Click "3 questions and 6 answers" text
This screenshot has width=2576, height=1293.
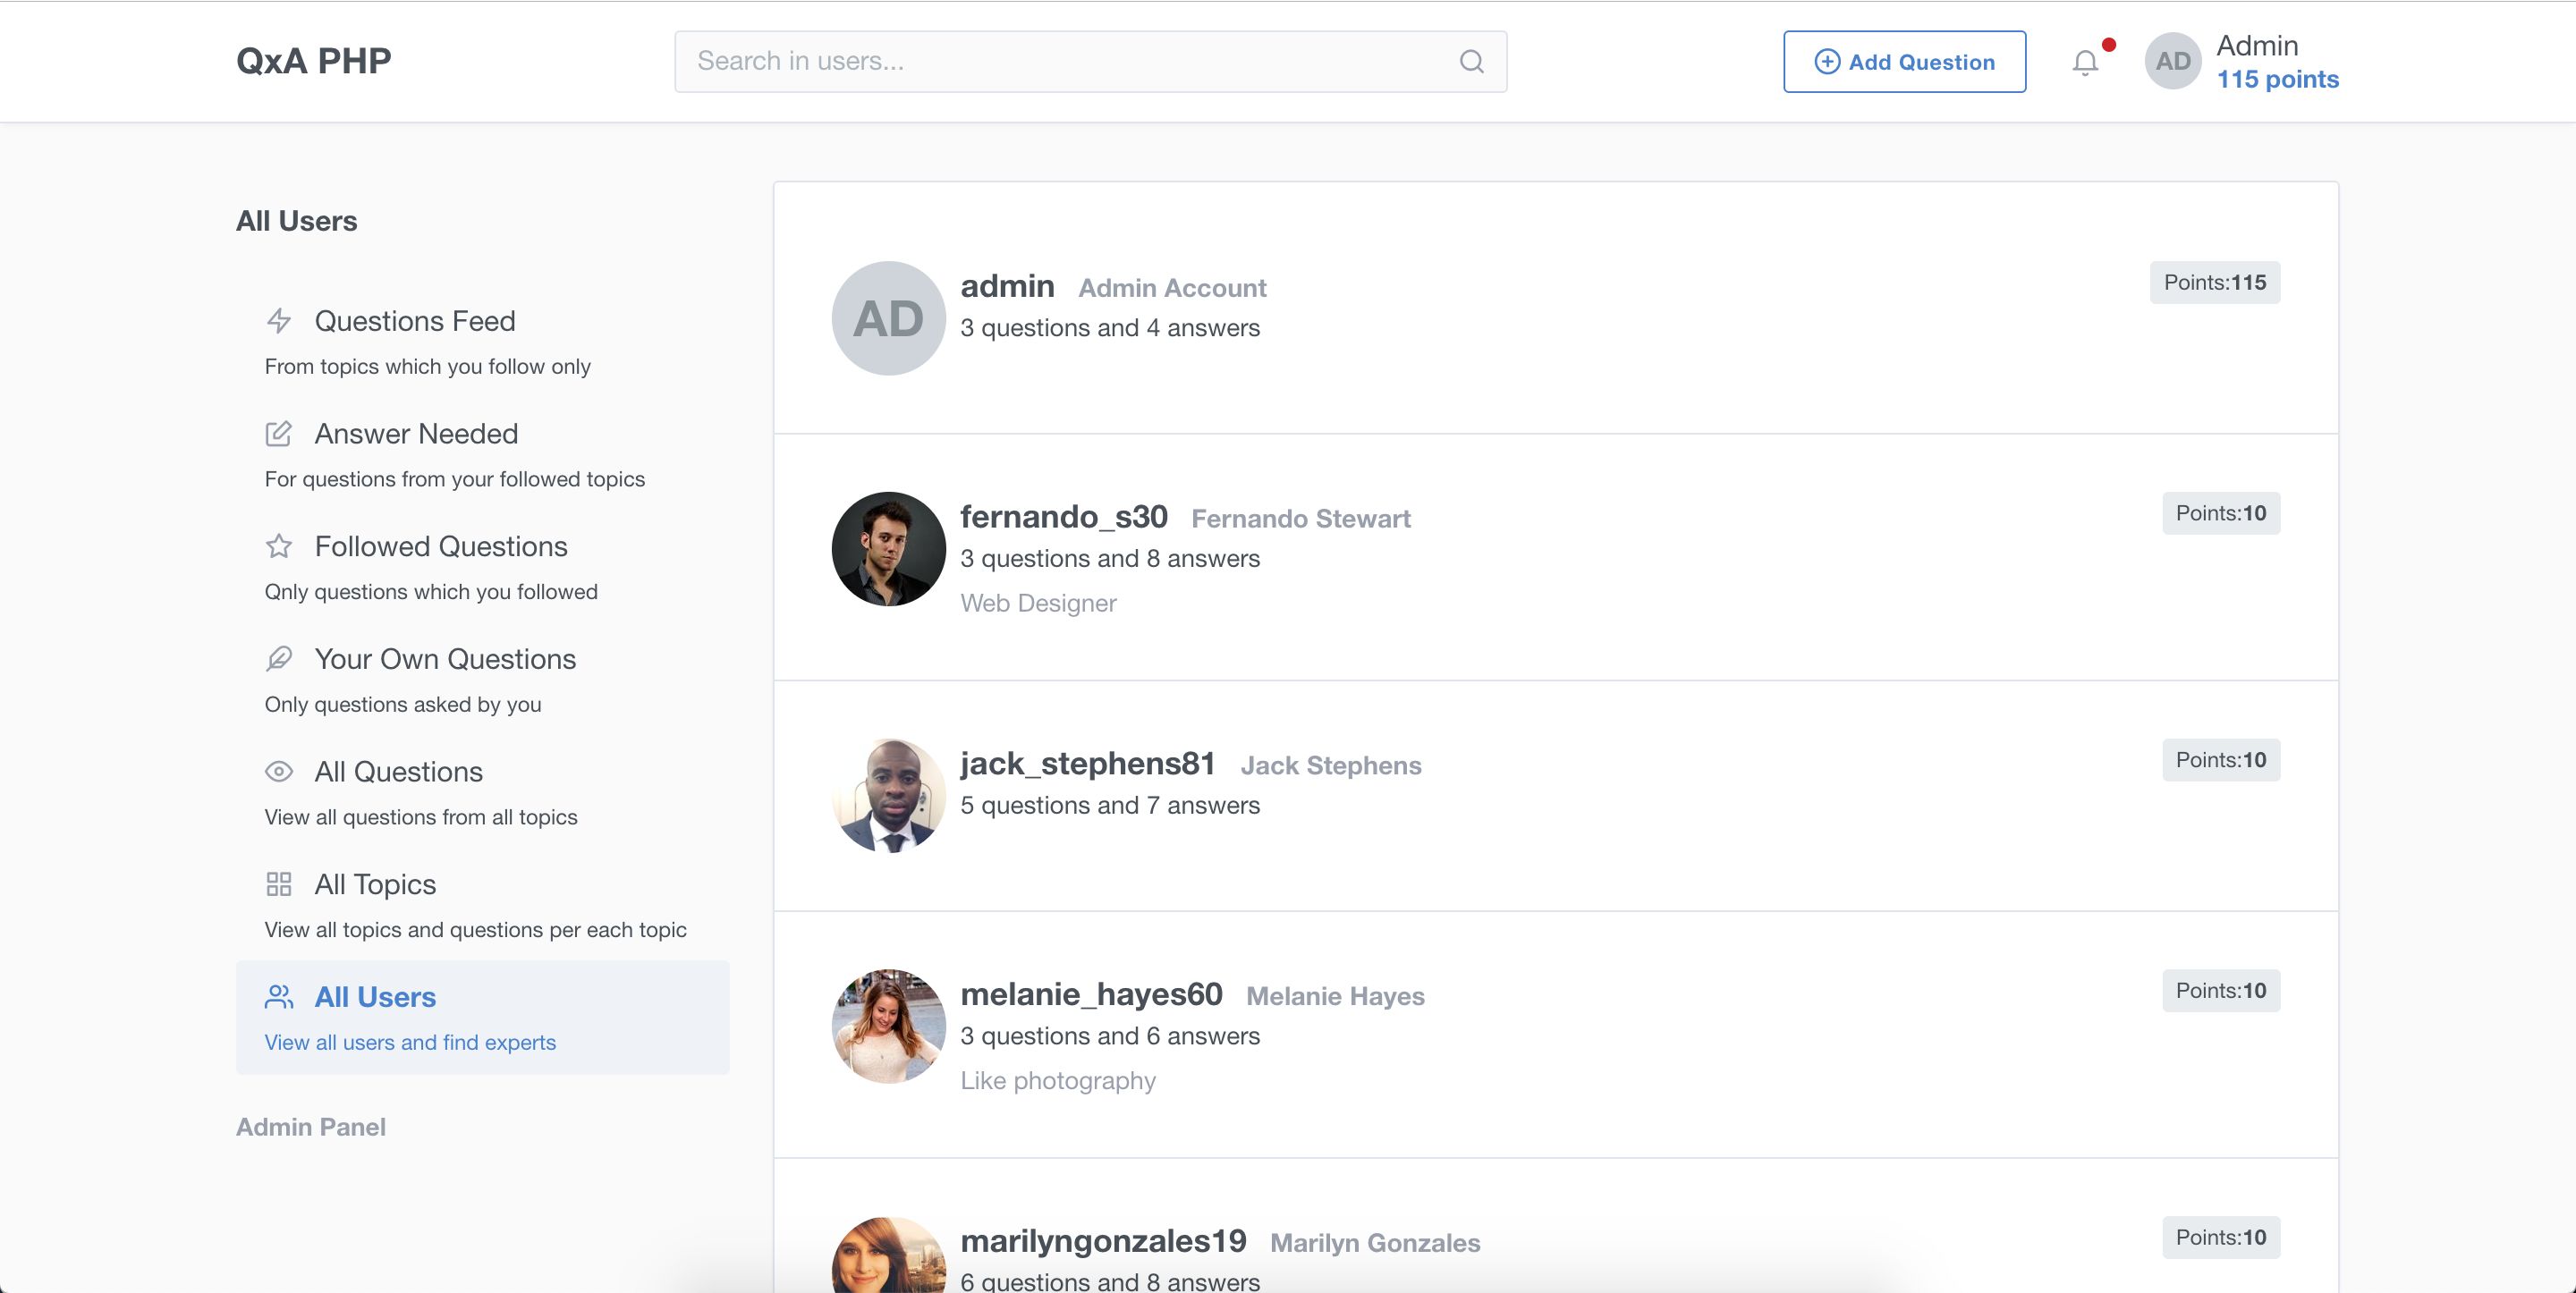[x=1110, y=1036]
